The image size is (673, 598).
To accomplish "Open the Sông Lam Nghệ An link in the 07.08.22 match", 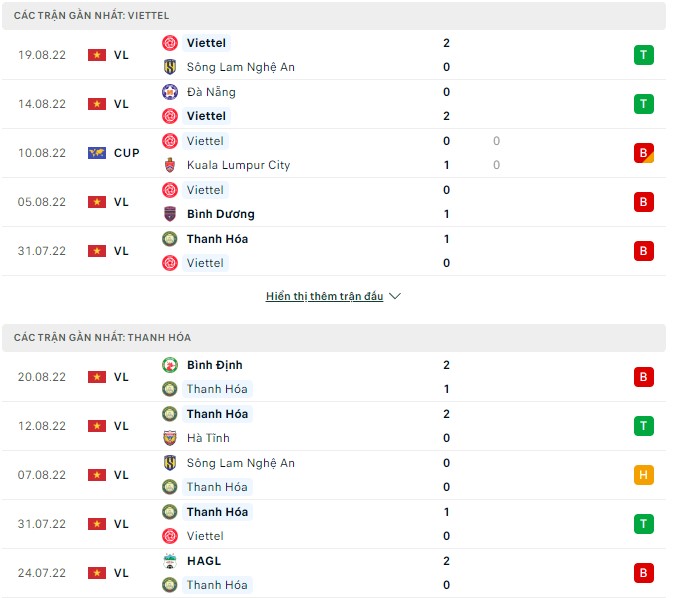I will pyautogui.click(x=240, y=463).
